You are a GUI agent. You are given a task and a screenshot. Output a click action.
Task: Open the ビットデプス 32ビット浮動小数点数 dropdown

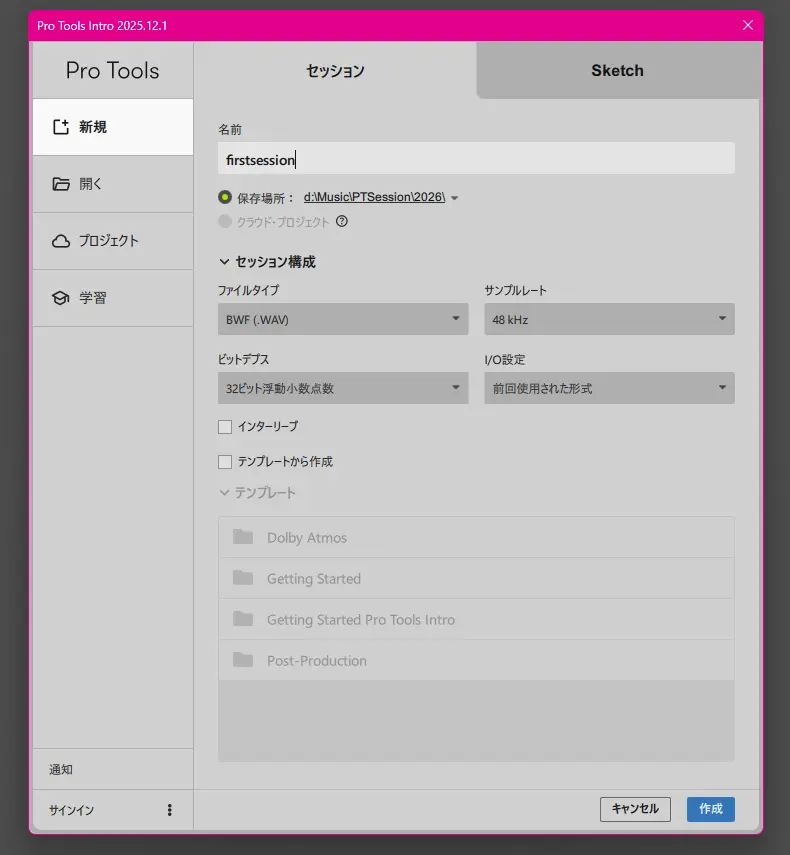[x=342, y=388]
